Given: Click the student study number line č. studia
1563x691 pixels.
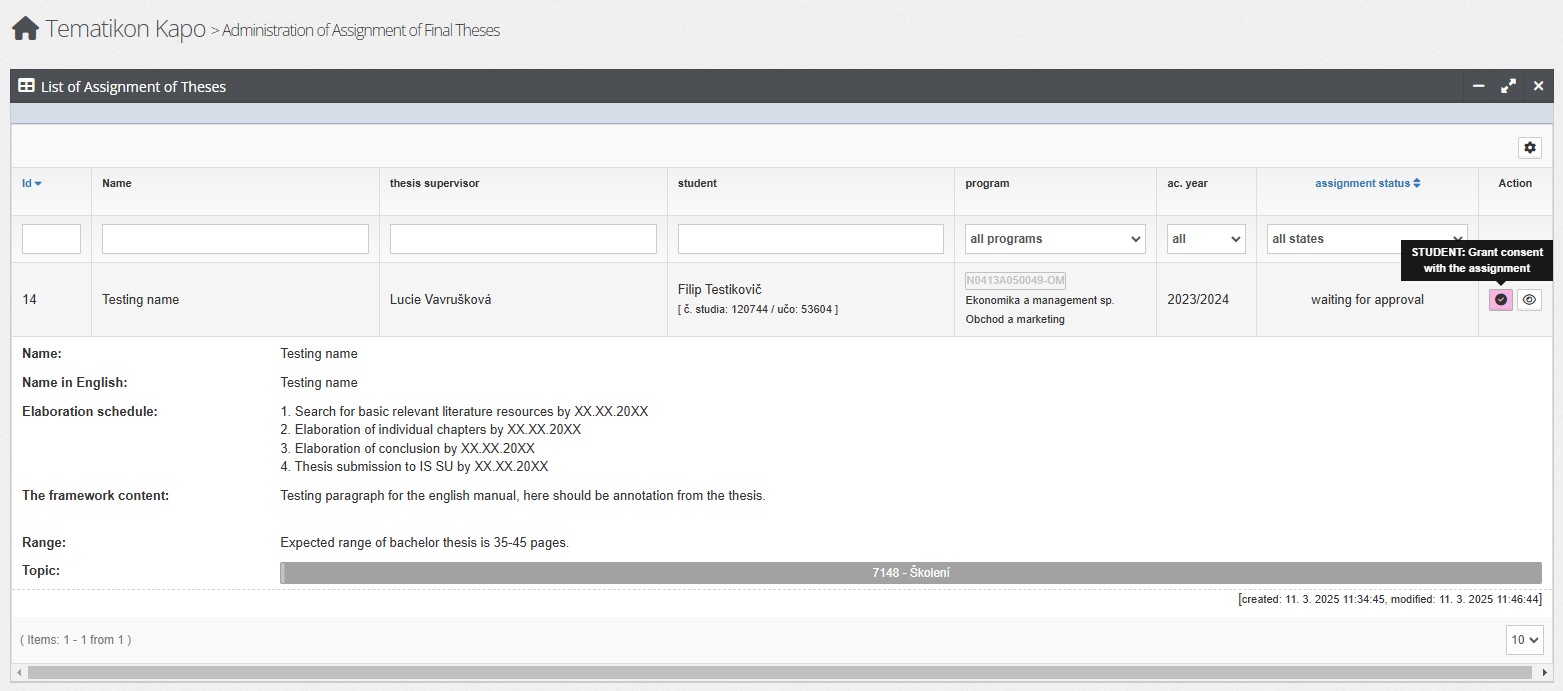Looking at the screenshot, I should tap(758, 309).
